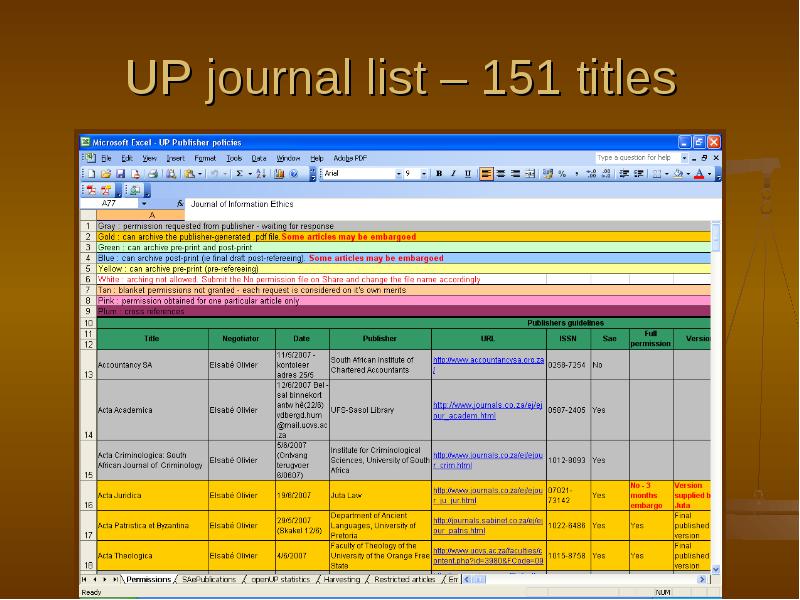Screen dimensions: 800x600
Task: Click the Open file folder icon
Action: [106, 174]
